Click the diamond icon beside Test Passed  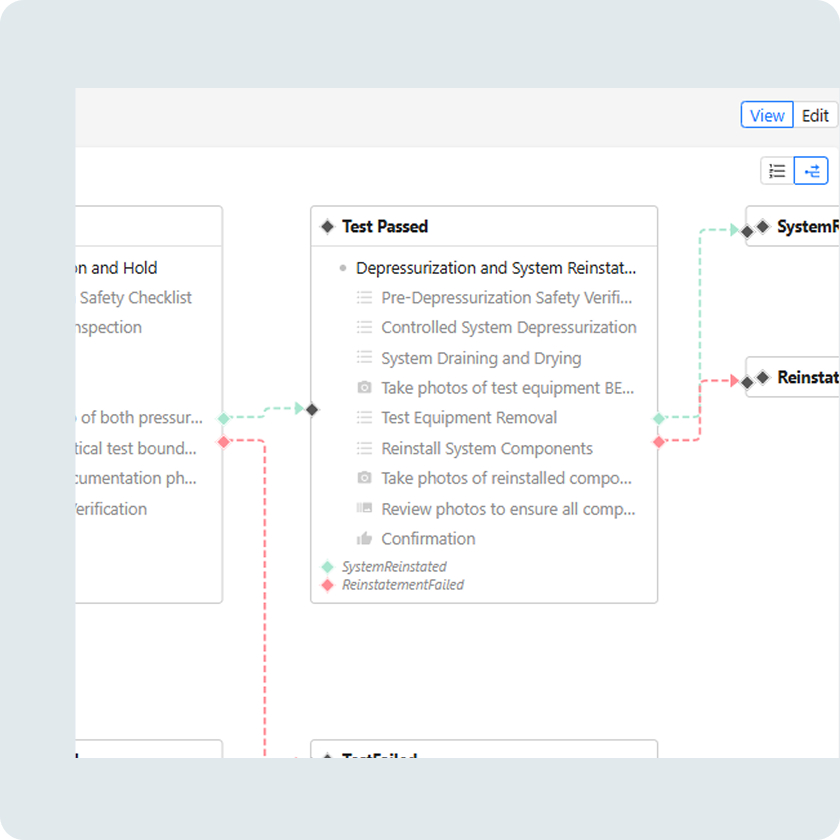tap(327, 227)
